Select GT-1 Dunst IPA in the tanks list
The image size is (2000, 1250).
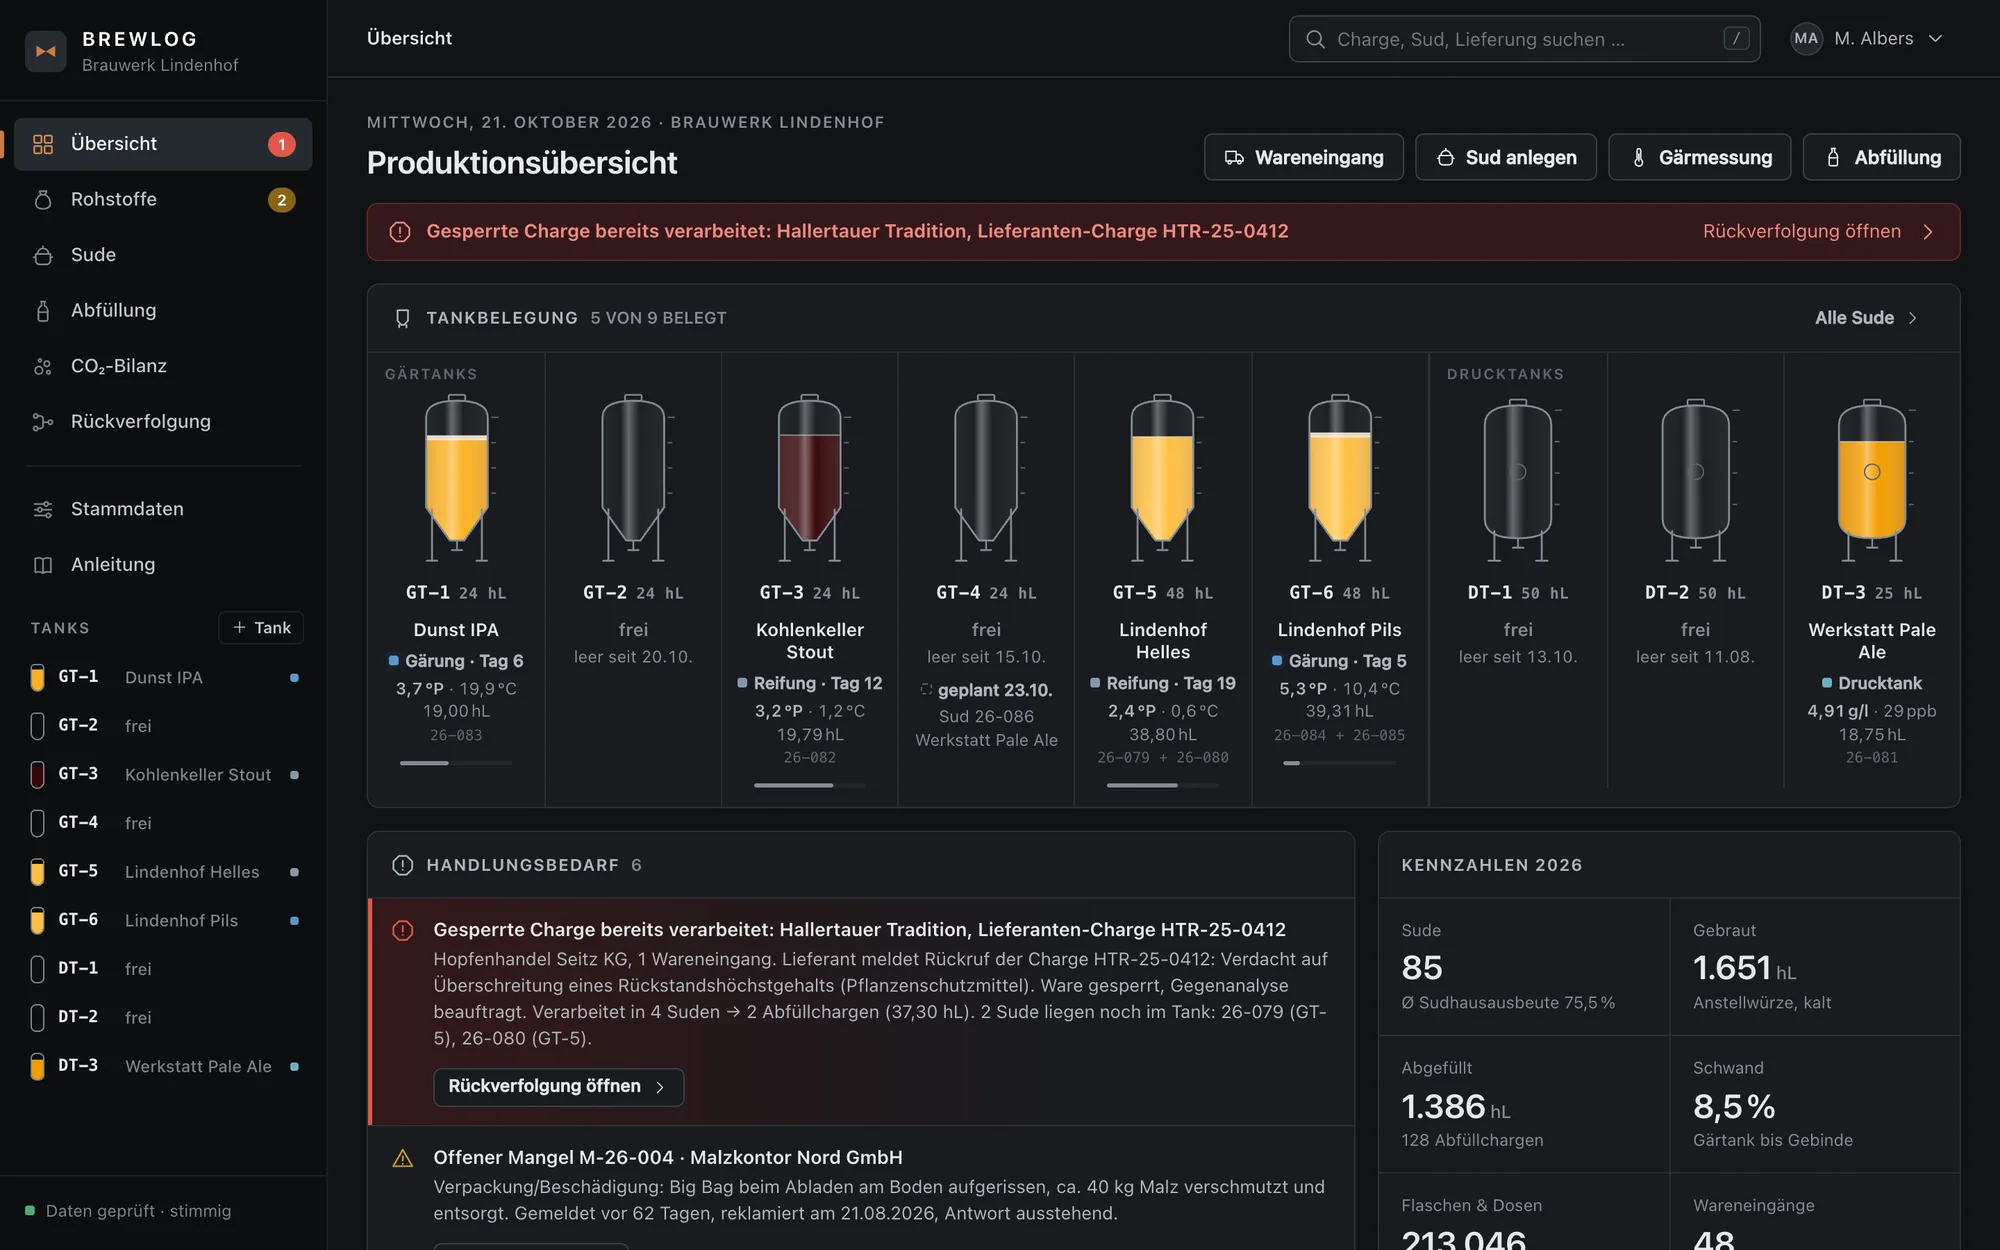point(164,677)
